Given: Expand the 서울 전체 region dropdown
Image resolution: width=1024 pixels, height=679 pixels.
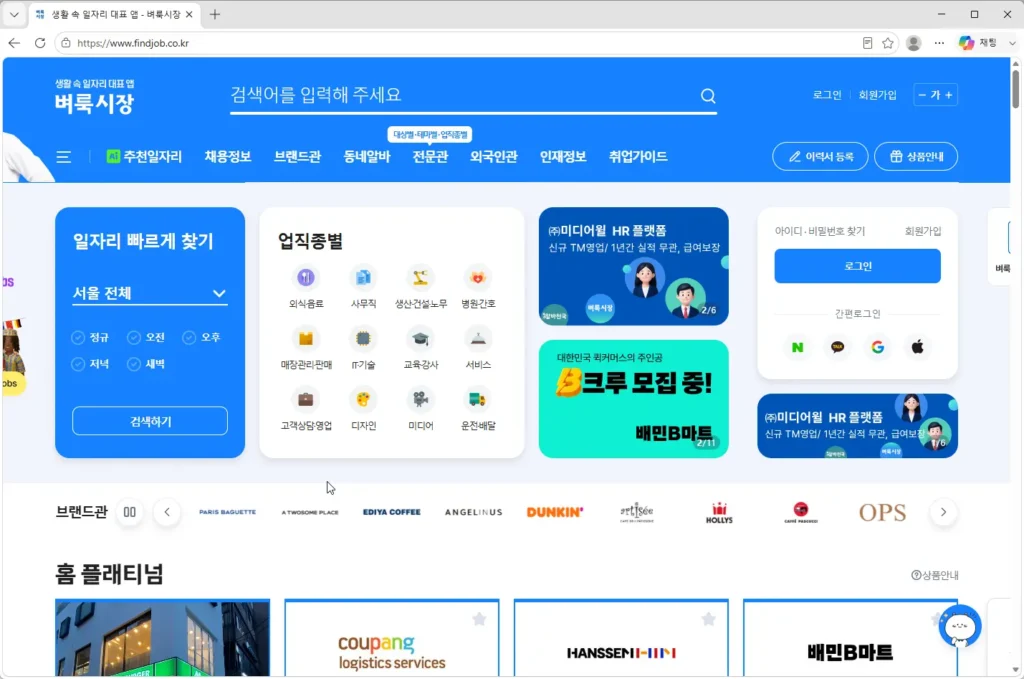Looking at the screenshot, I should coord(150,293).
